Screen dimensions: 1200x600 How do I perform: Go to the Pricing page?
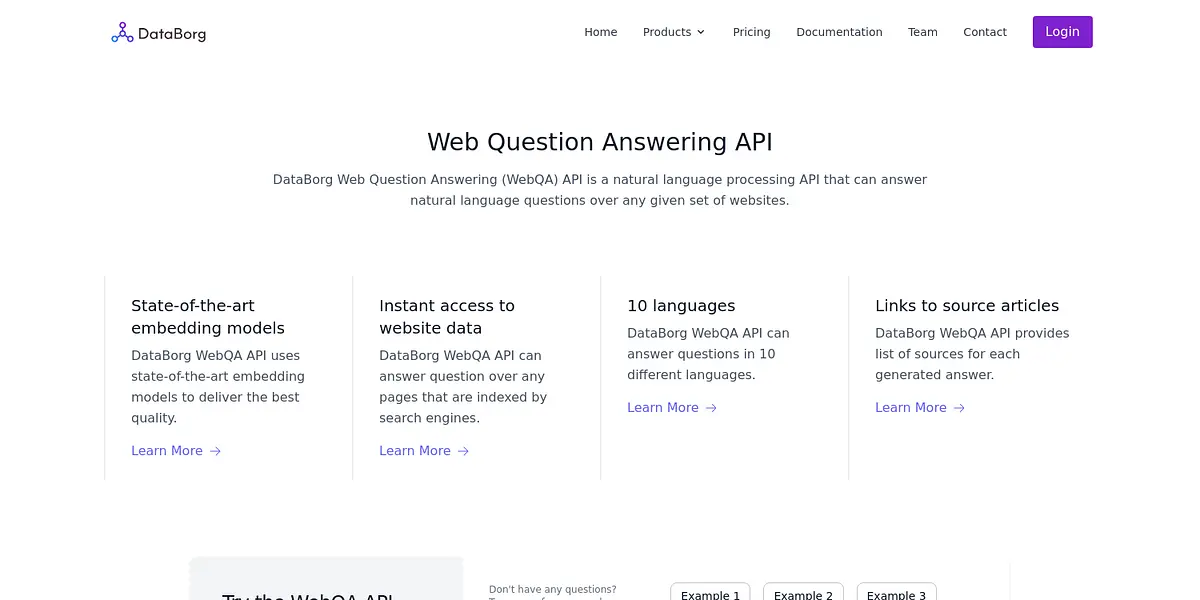(751, 32)
